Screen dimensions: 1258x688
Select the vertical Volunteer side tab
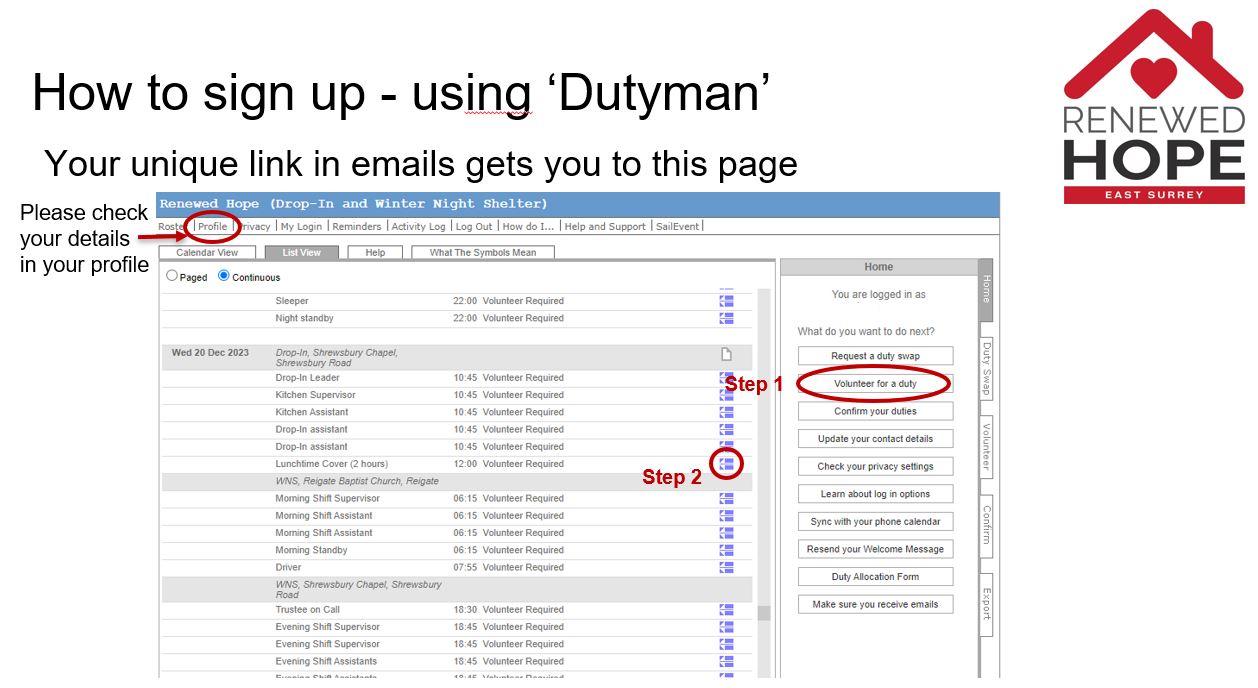[986, 447]
